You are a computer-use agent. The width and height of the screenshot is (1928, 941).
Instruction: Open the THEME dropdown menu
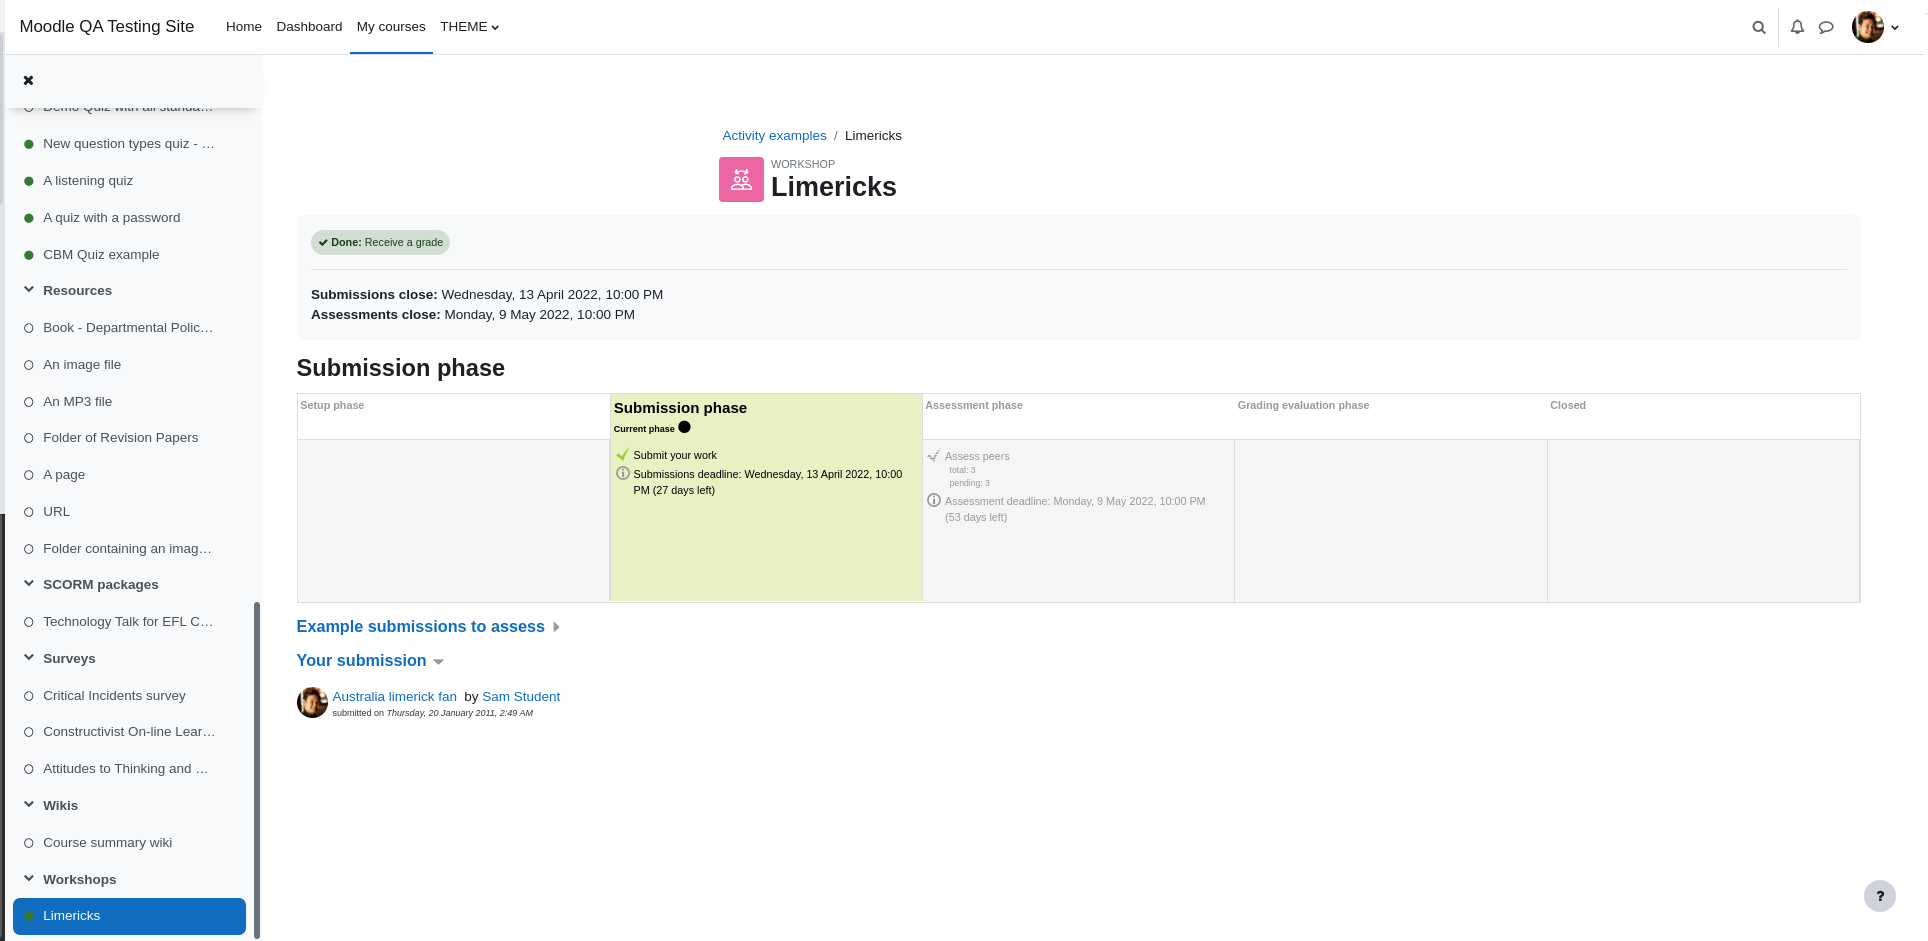[x=469, y=27]
